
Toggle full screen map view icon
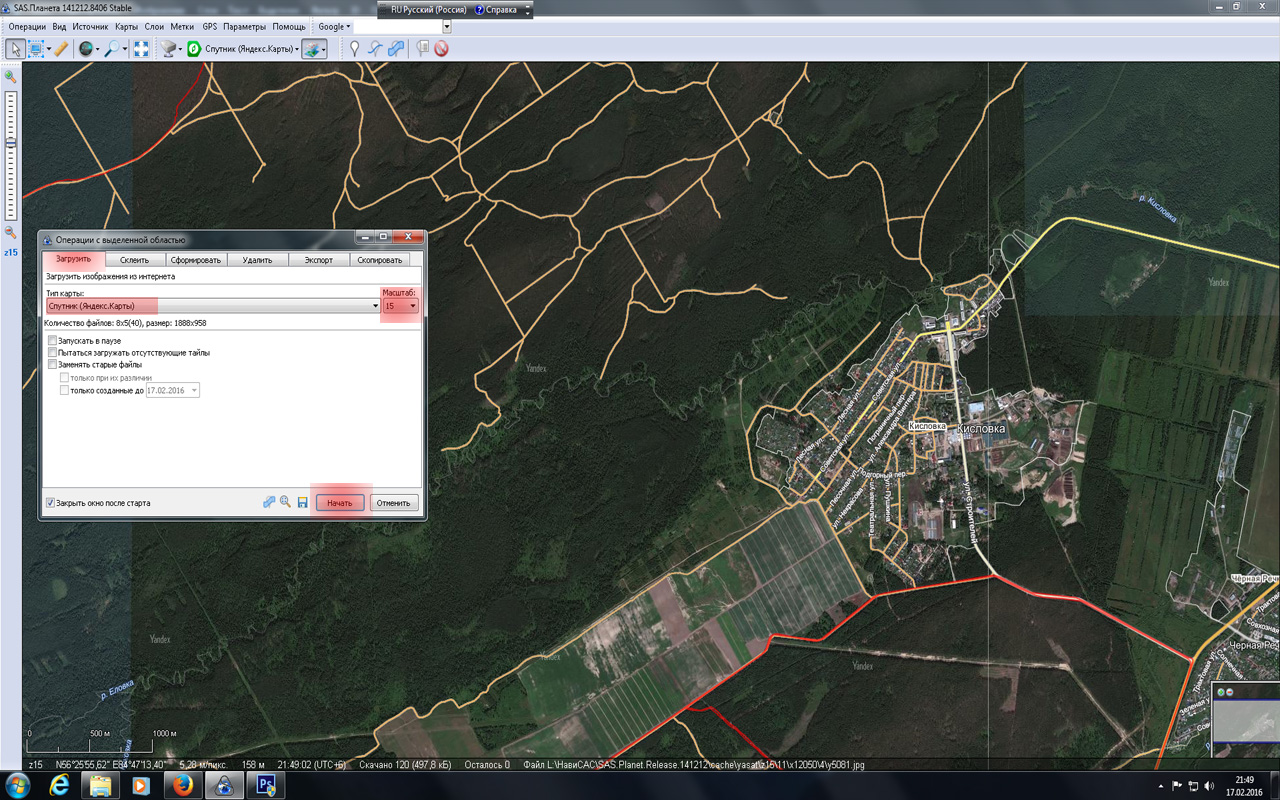pyautogui.click(x=141, y=48)
